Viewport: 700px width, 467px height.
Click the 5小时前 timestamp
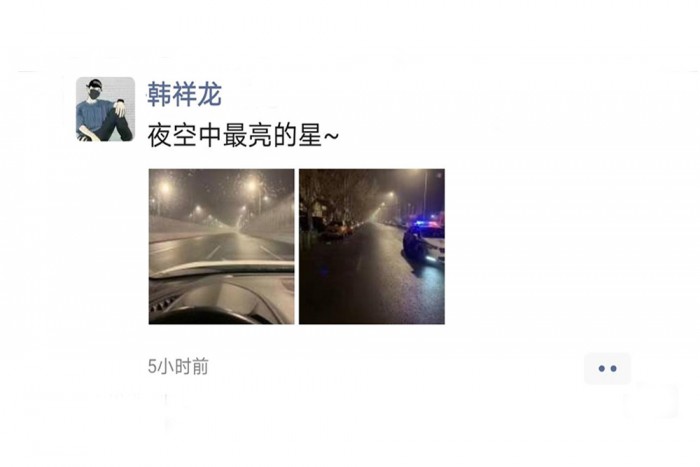tap(178, 366)
